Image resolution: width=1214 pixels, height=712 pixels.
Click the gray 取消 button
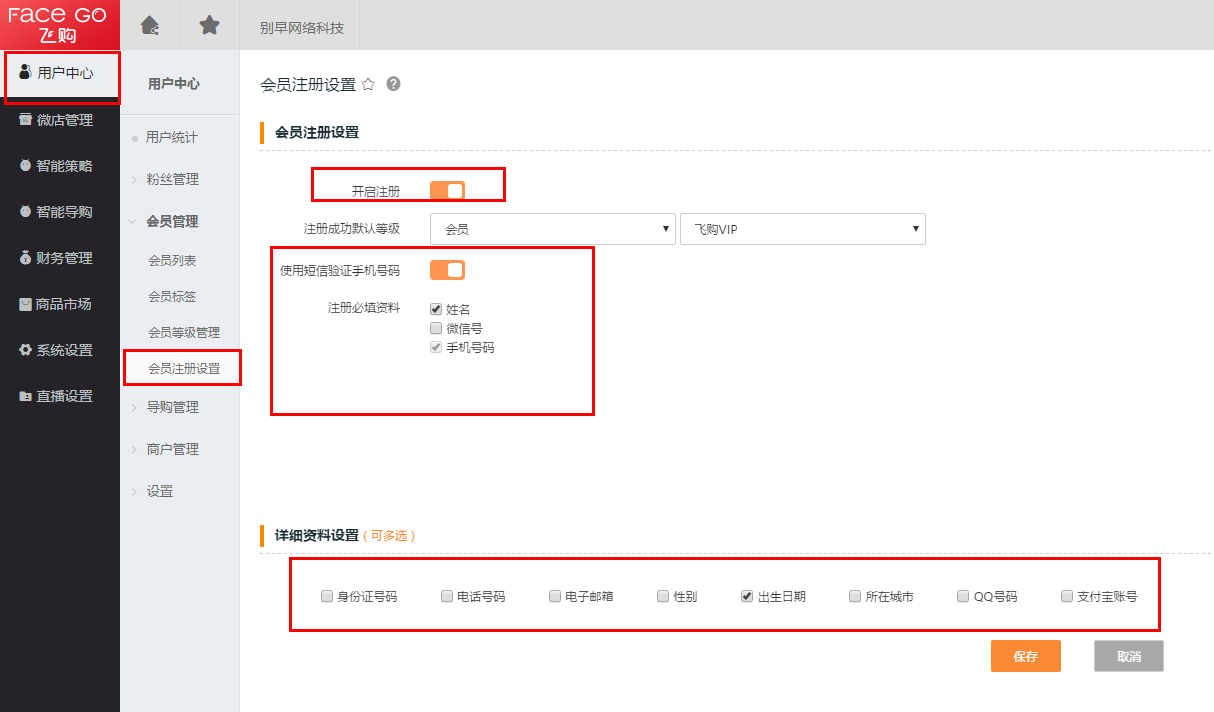(1128, 656)
